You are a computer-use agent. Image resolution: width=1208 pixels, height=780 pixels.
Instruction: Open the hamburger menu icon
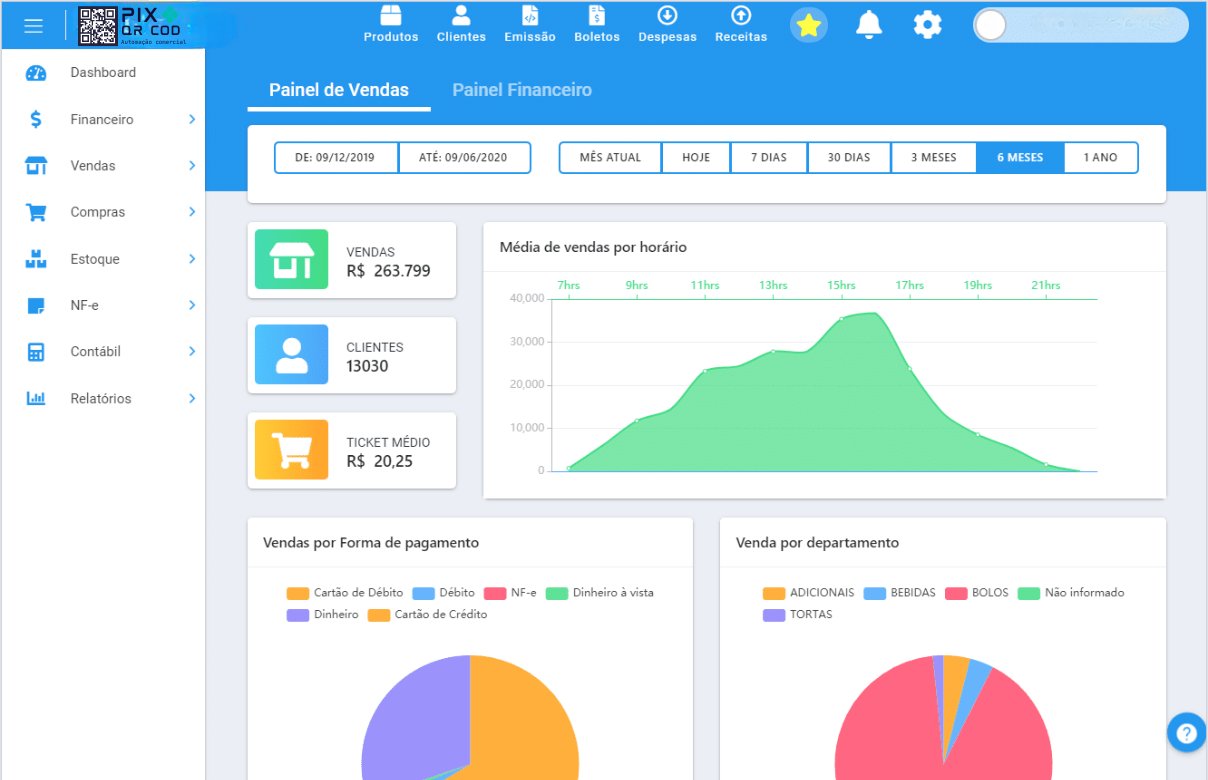(x=33, y=26)
